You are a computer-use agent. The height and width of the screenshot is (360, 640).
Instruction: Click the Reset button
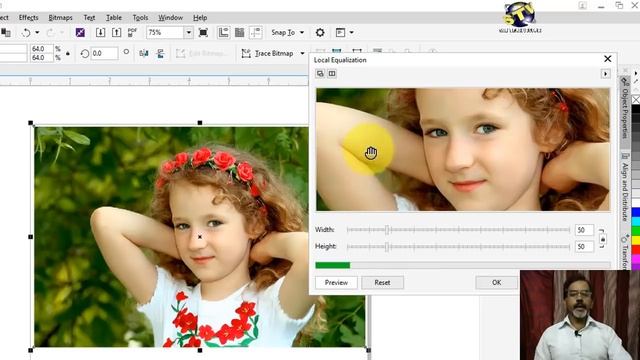[x=382, y=282]
